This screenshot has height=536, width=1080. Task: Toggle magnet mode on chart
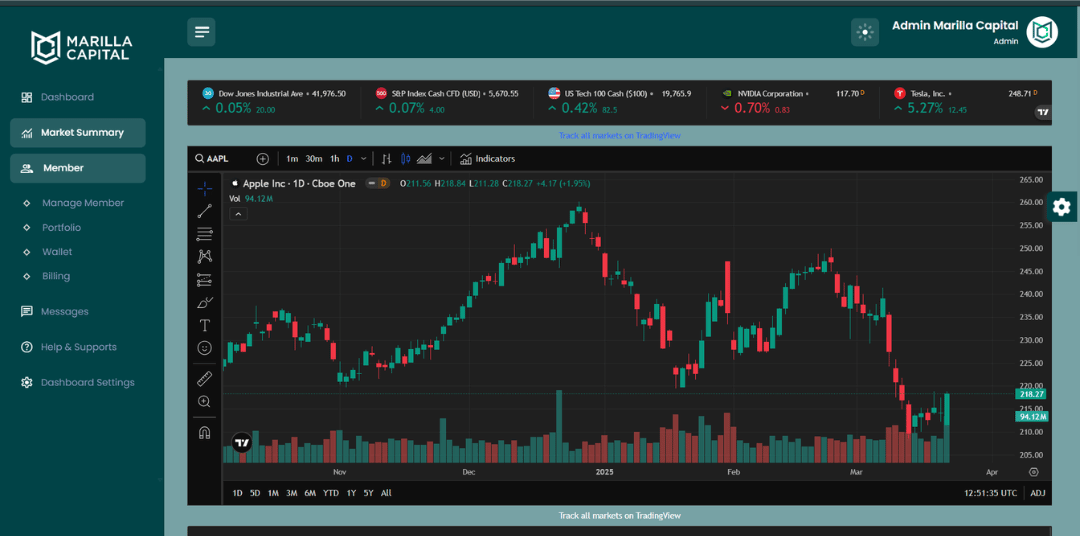[x=205, y=433]
